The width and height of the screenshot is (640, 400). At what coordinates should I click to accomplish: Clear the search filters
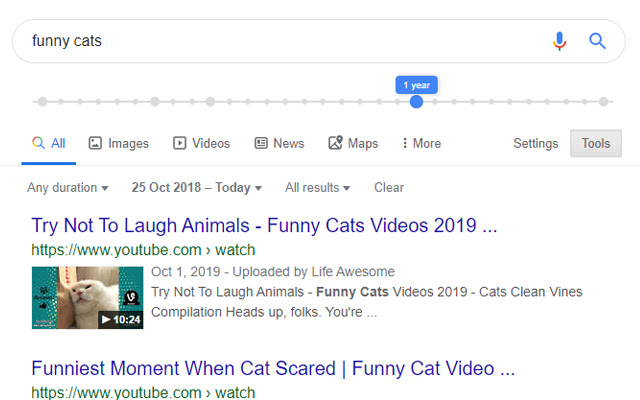389,187
